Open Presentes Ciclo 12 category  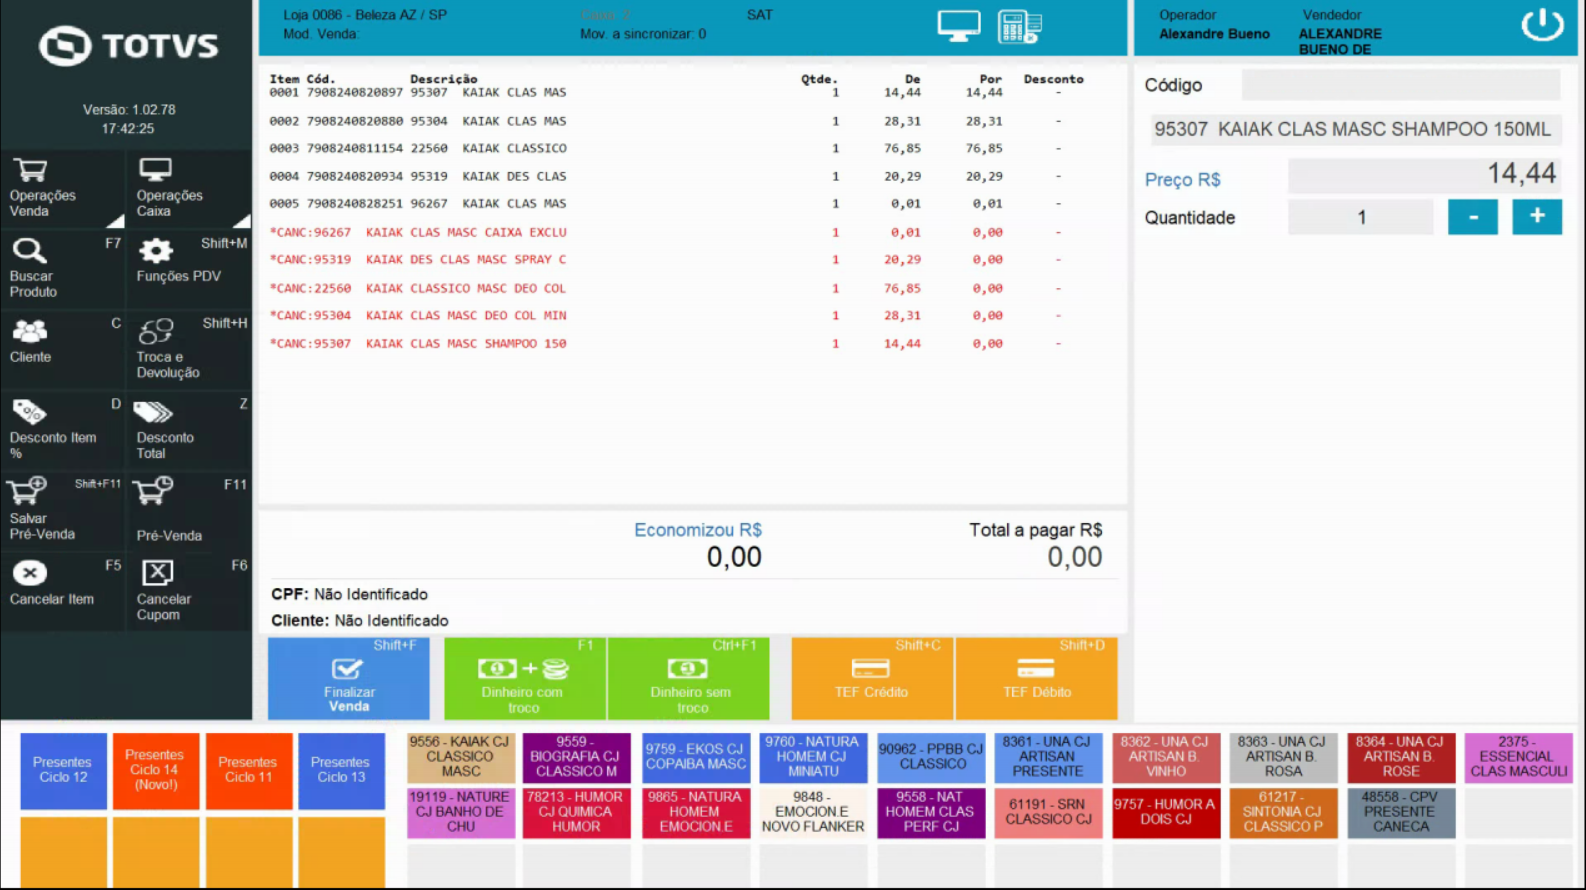point(63,771)
